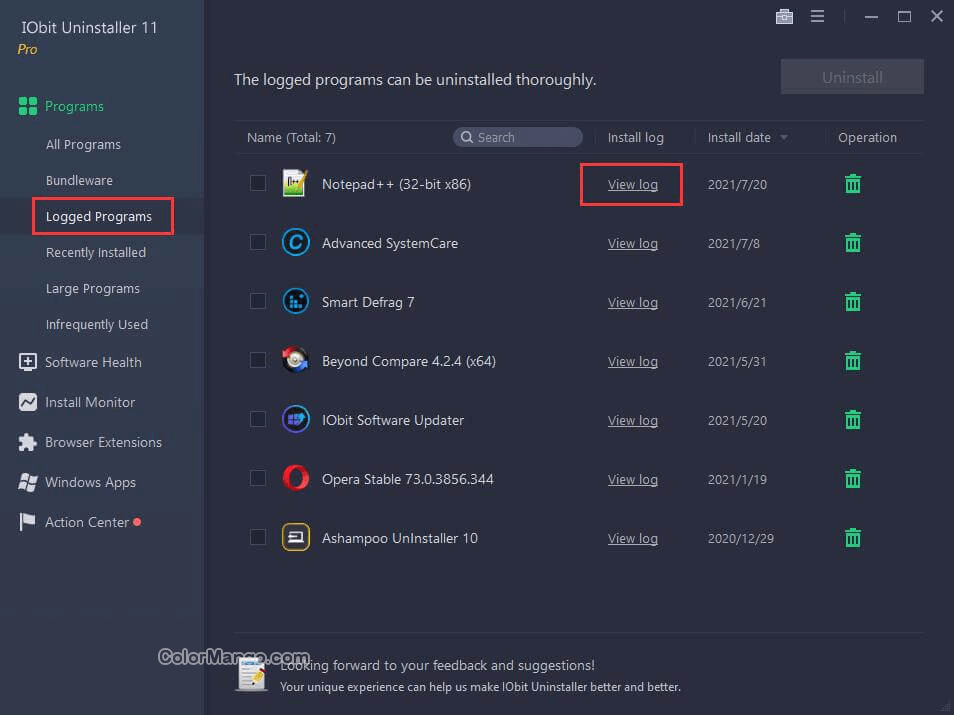
Task: Uninstall Notepad++ using its trash icon
Action: pos(851,184)
